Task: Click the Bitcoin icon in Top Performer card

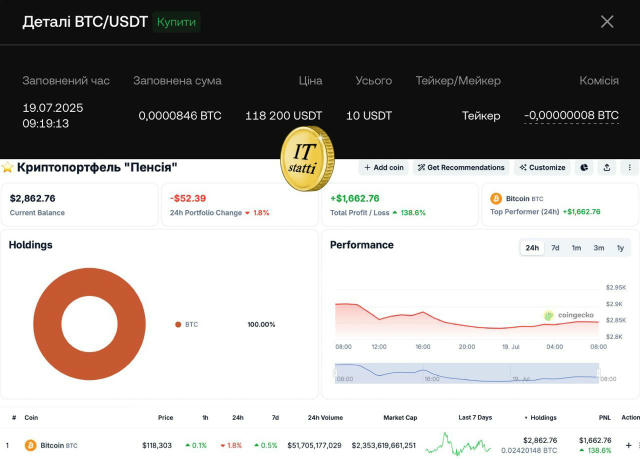Action: (x=496, y=199)
